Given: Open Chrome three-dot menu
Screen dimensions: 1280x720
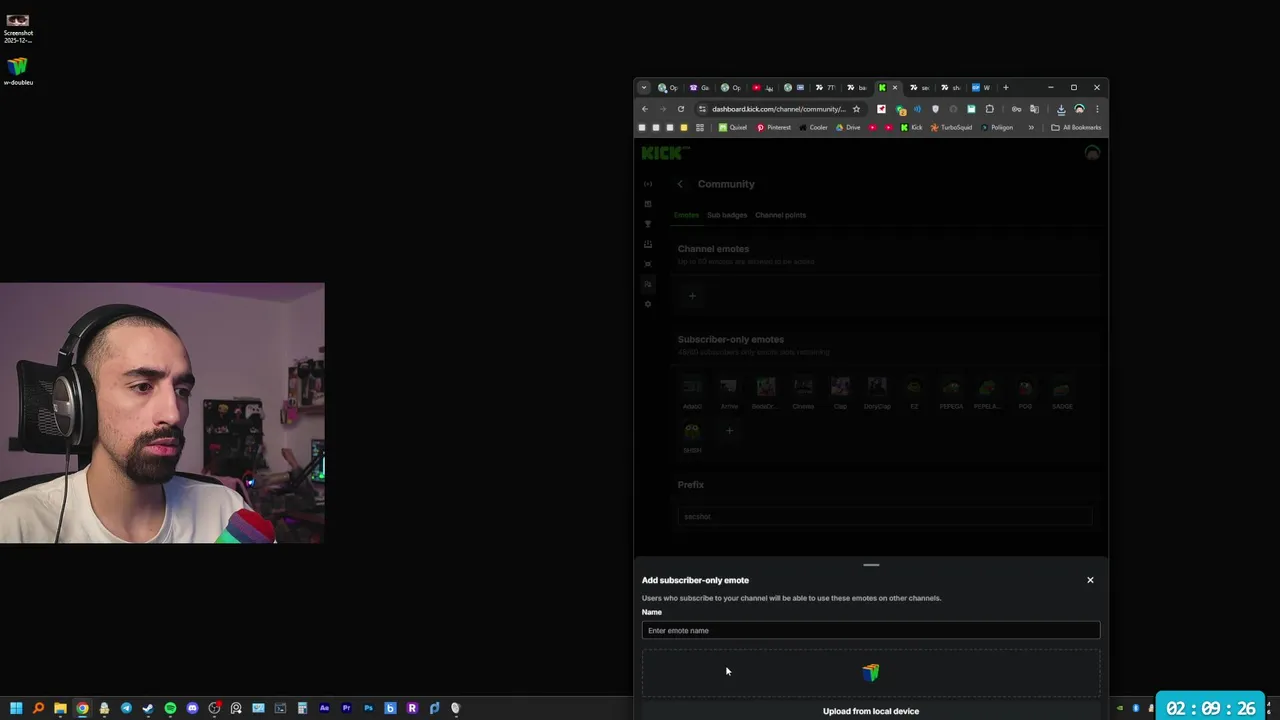Looking at the screenshot, I should [x=1097, y=109].
